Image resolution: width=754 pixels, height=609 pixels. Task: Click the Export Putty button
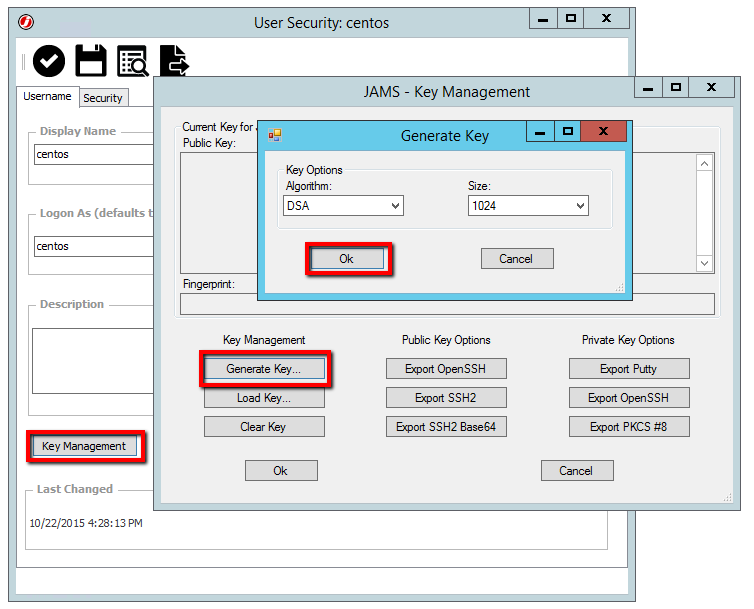point(629,369)
